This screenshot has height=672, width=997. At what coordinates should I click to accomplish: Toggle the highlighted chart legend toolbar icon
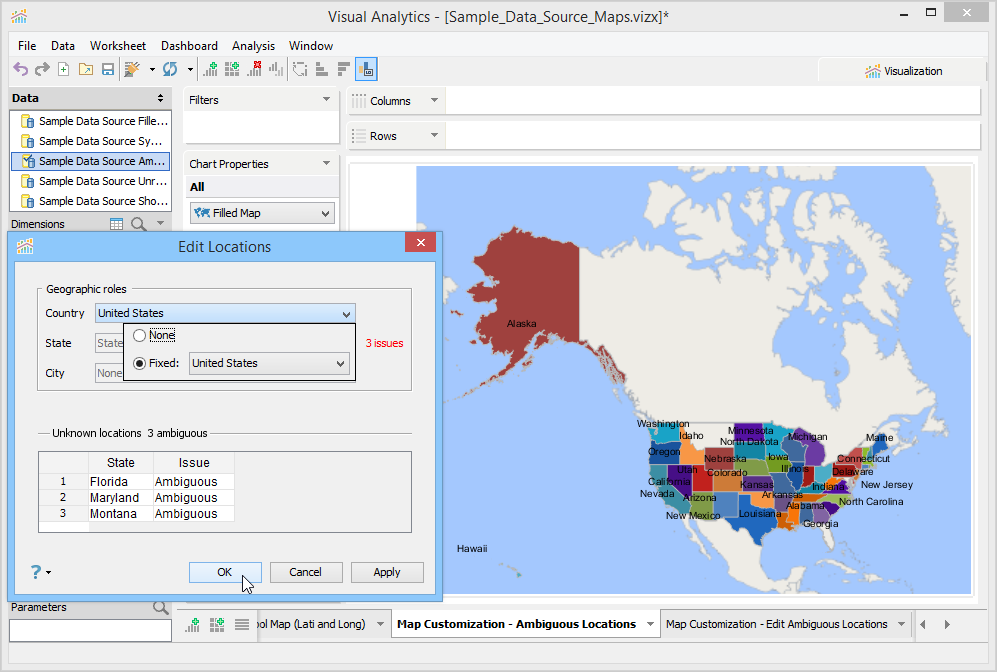tap(366, 69)
